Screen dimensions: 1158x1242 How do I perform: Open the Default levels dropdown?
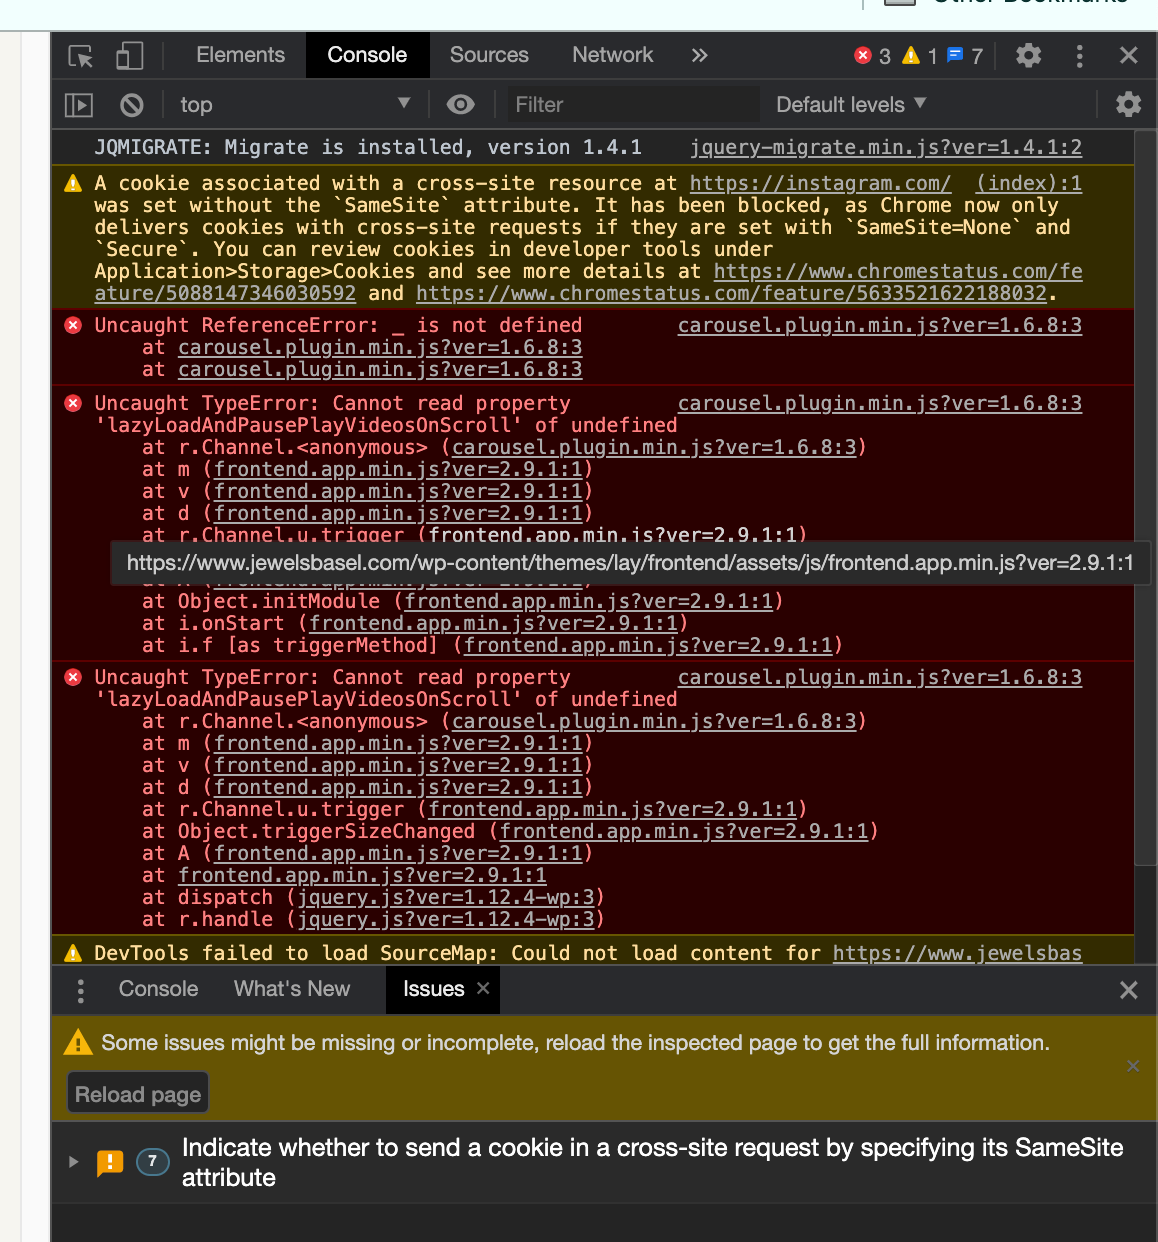pos(849,104)
